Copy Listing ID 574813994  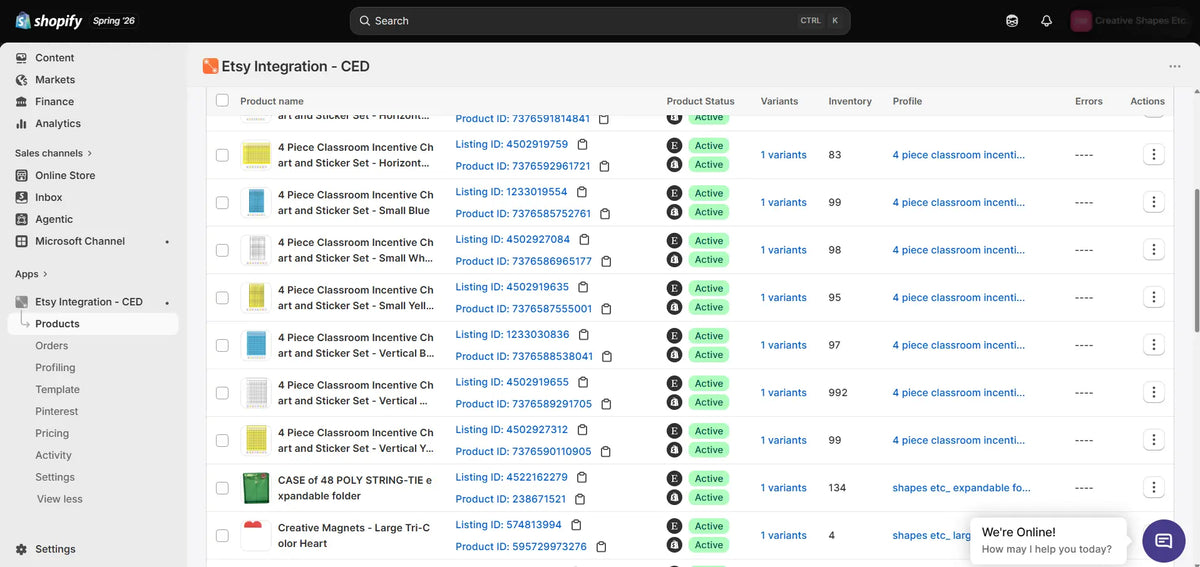[576, 525]
